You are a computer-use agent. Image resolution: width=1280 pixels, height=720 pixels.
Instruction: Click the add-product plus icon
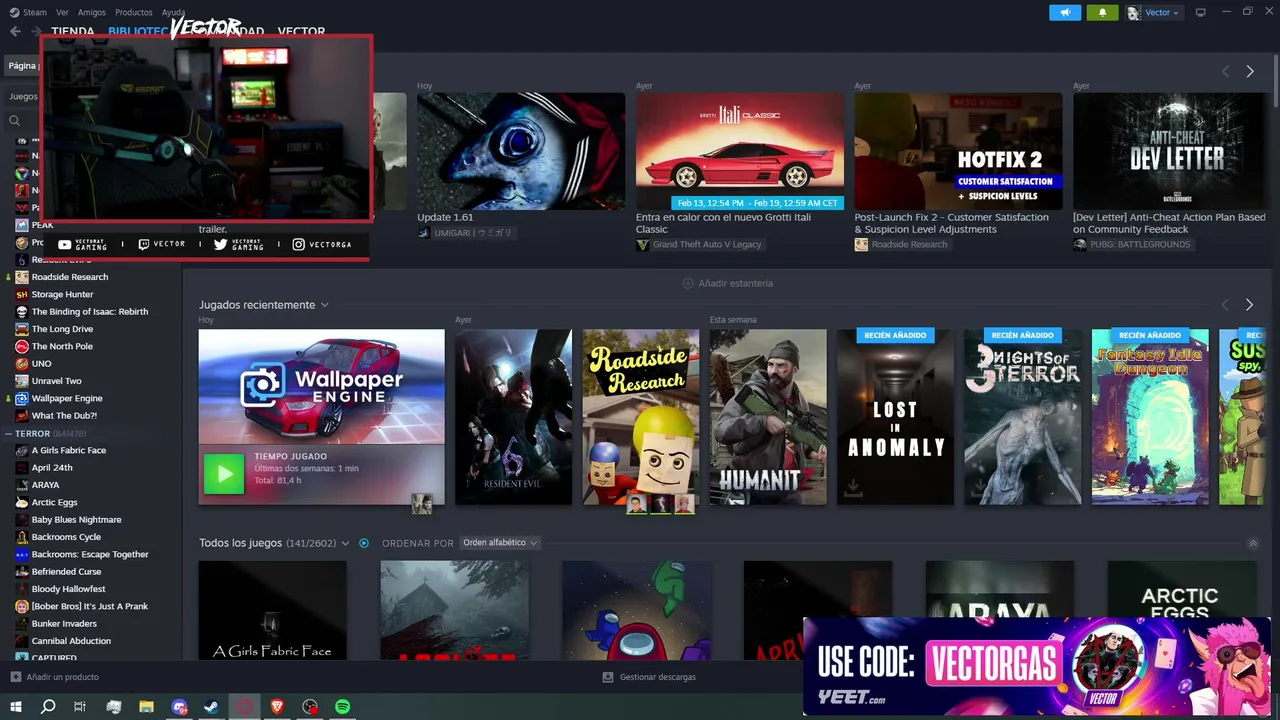[x=15, y=677]
